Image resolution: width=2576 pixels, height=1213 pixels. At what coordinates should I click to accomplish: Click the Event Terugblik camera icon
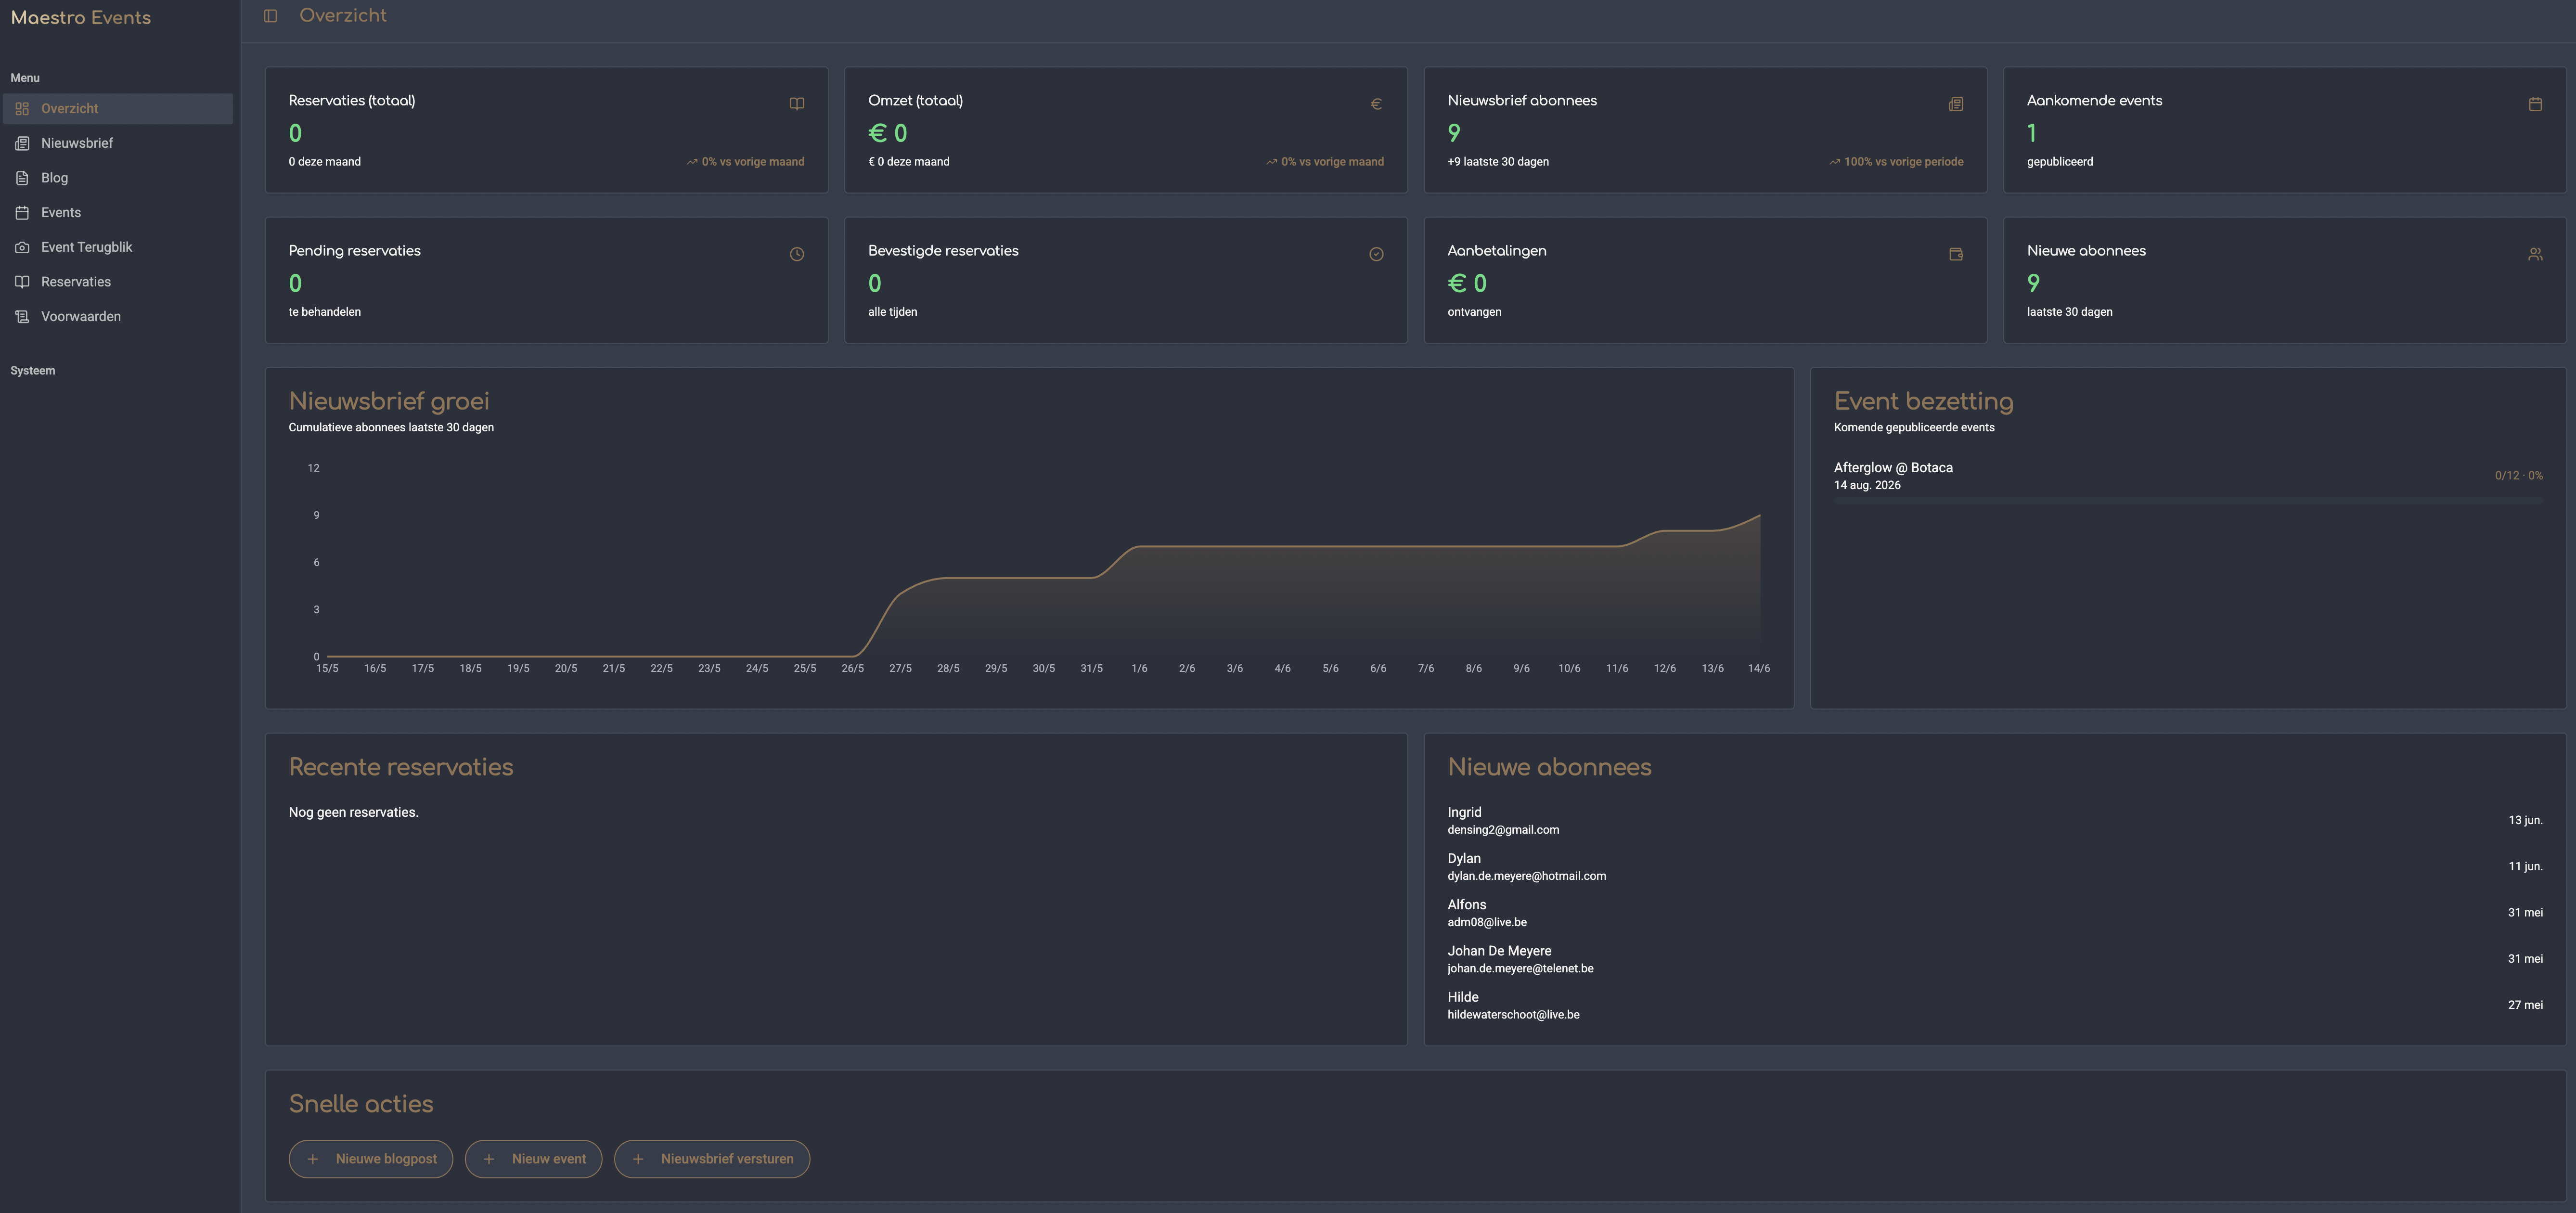pos(22,247)
